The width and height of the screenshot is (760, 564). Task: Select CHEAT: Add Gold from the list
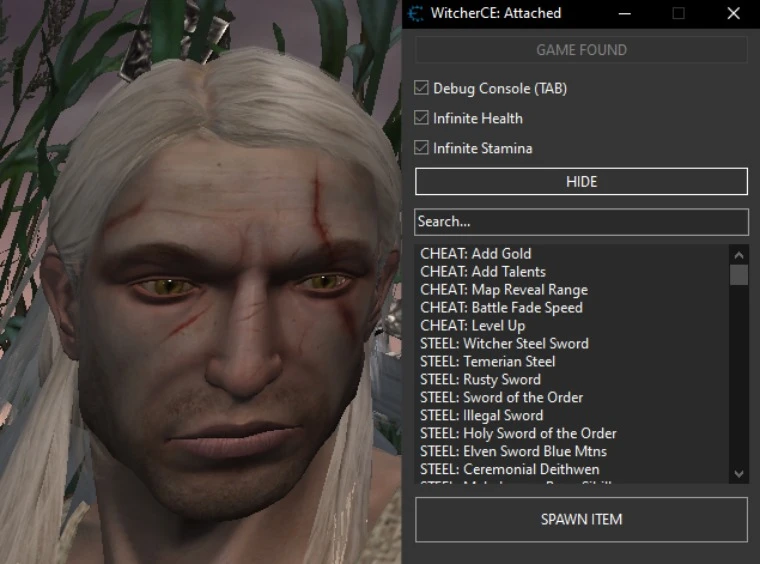[x=476, y=254]
